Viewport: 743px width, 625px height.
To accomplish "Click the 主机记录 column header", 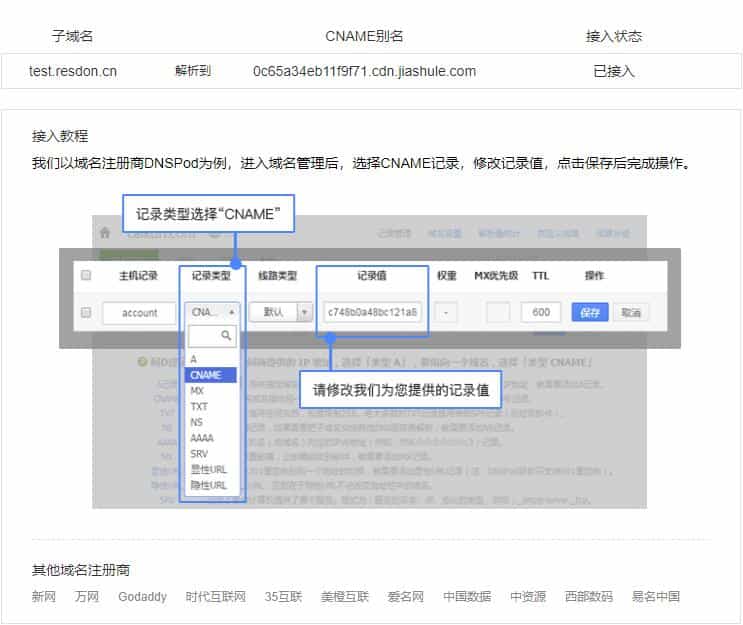I will [x=138, y=275].
